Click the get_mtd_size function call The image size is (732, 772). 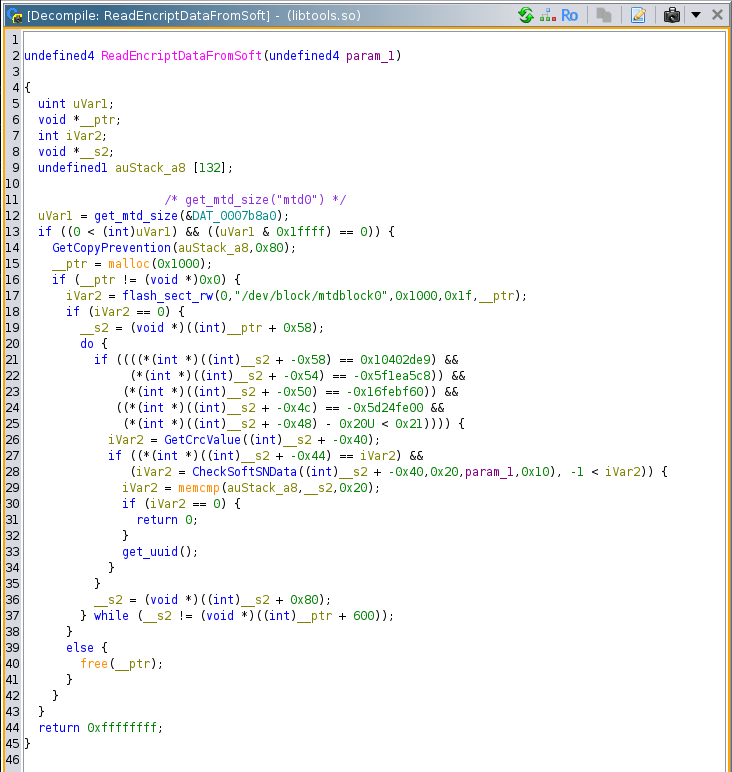point(136,216)
